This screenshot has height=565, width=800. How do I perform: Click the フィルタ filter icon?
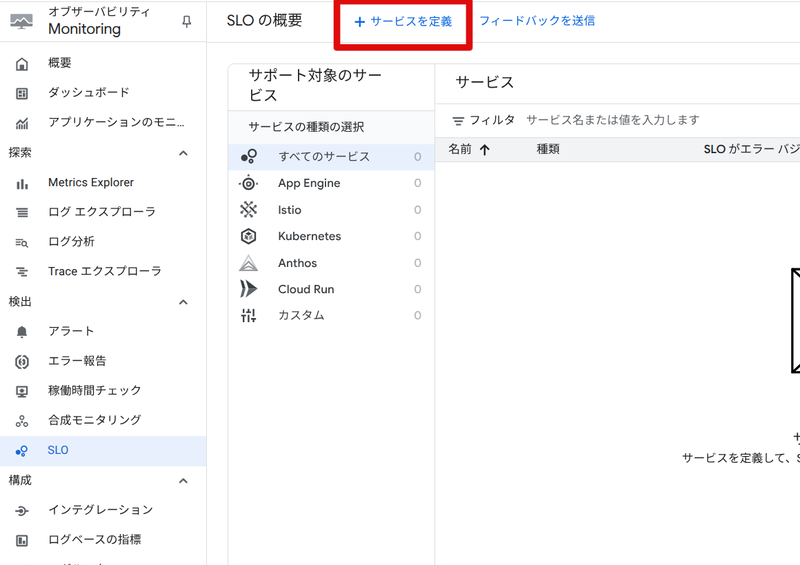[x=458, y=121]
